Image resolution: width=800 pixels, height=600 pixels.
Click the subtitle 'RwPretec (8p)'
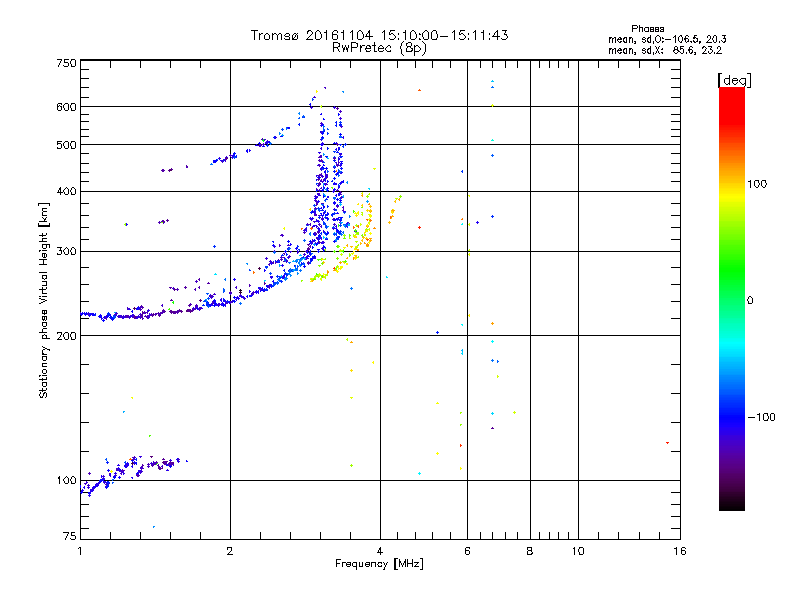379,48
